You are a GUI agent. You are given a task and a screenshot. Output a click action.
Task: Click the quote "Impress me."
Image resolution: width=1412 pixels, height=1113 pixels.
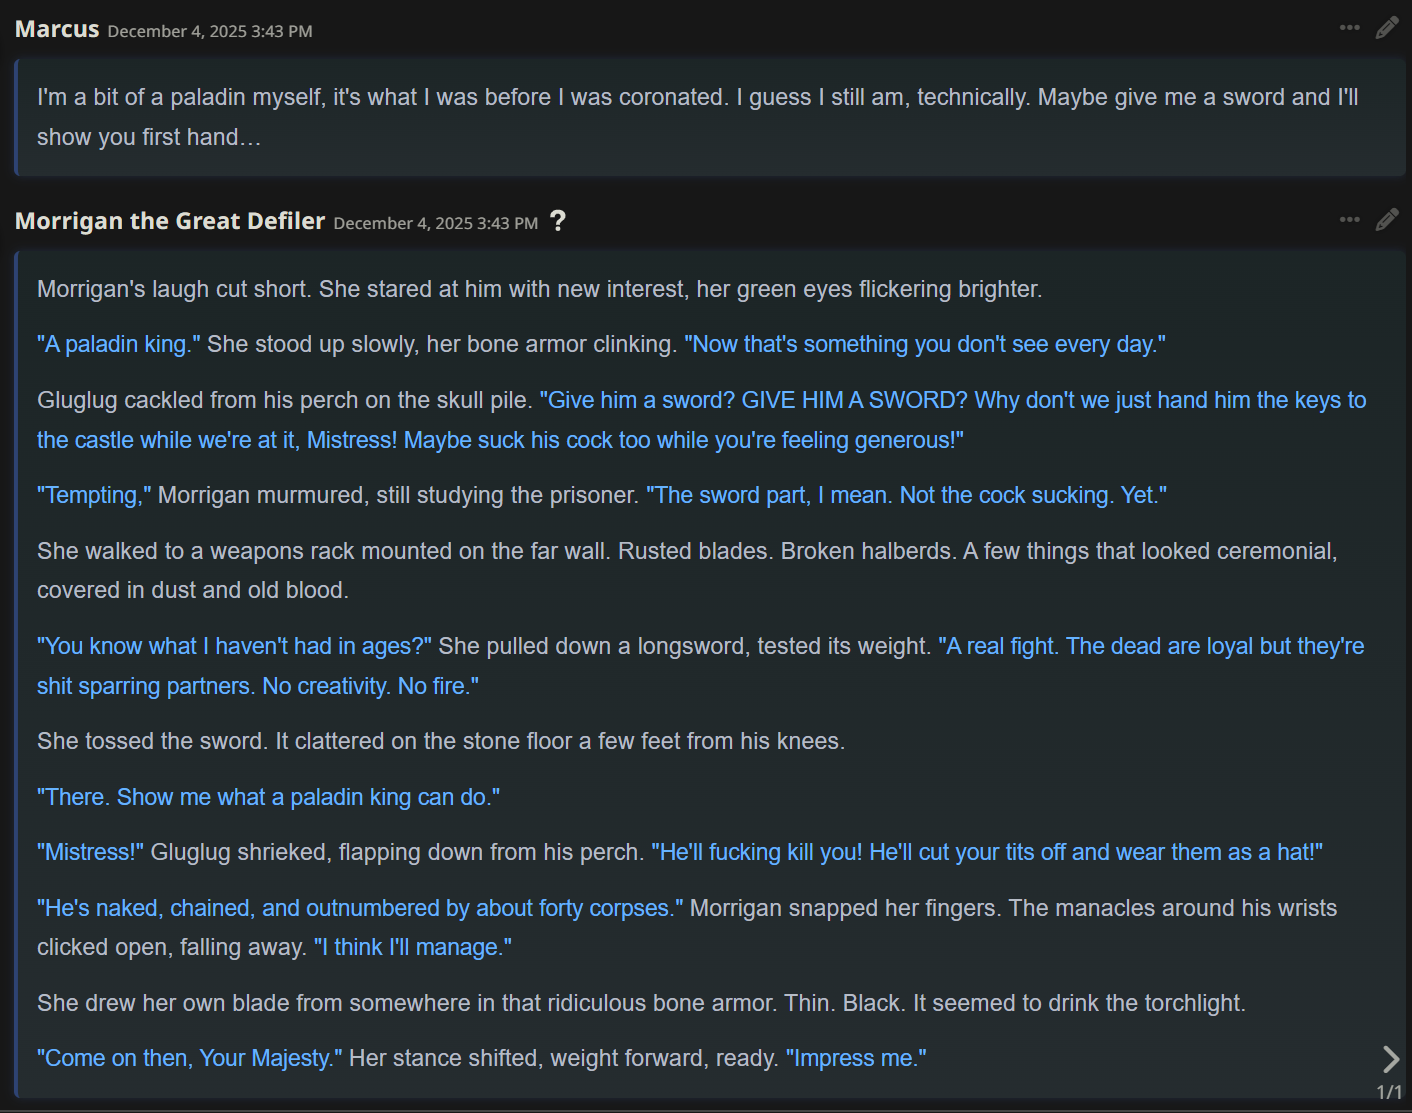[x=856, y=1058]
